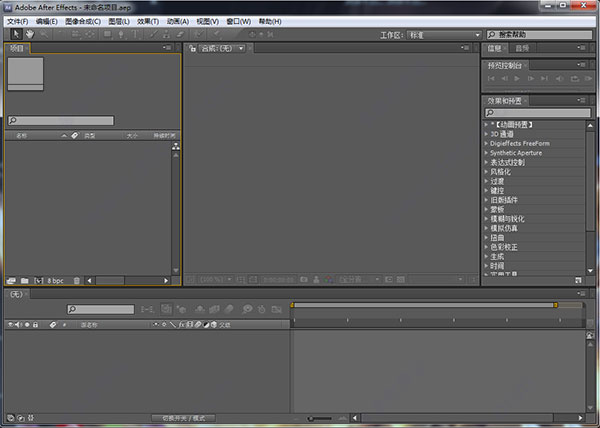The height and width of the screenshot is (428, 600).
Task: Jump to first frame in preview controls
Action: [491, 78]
